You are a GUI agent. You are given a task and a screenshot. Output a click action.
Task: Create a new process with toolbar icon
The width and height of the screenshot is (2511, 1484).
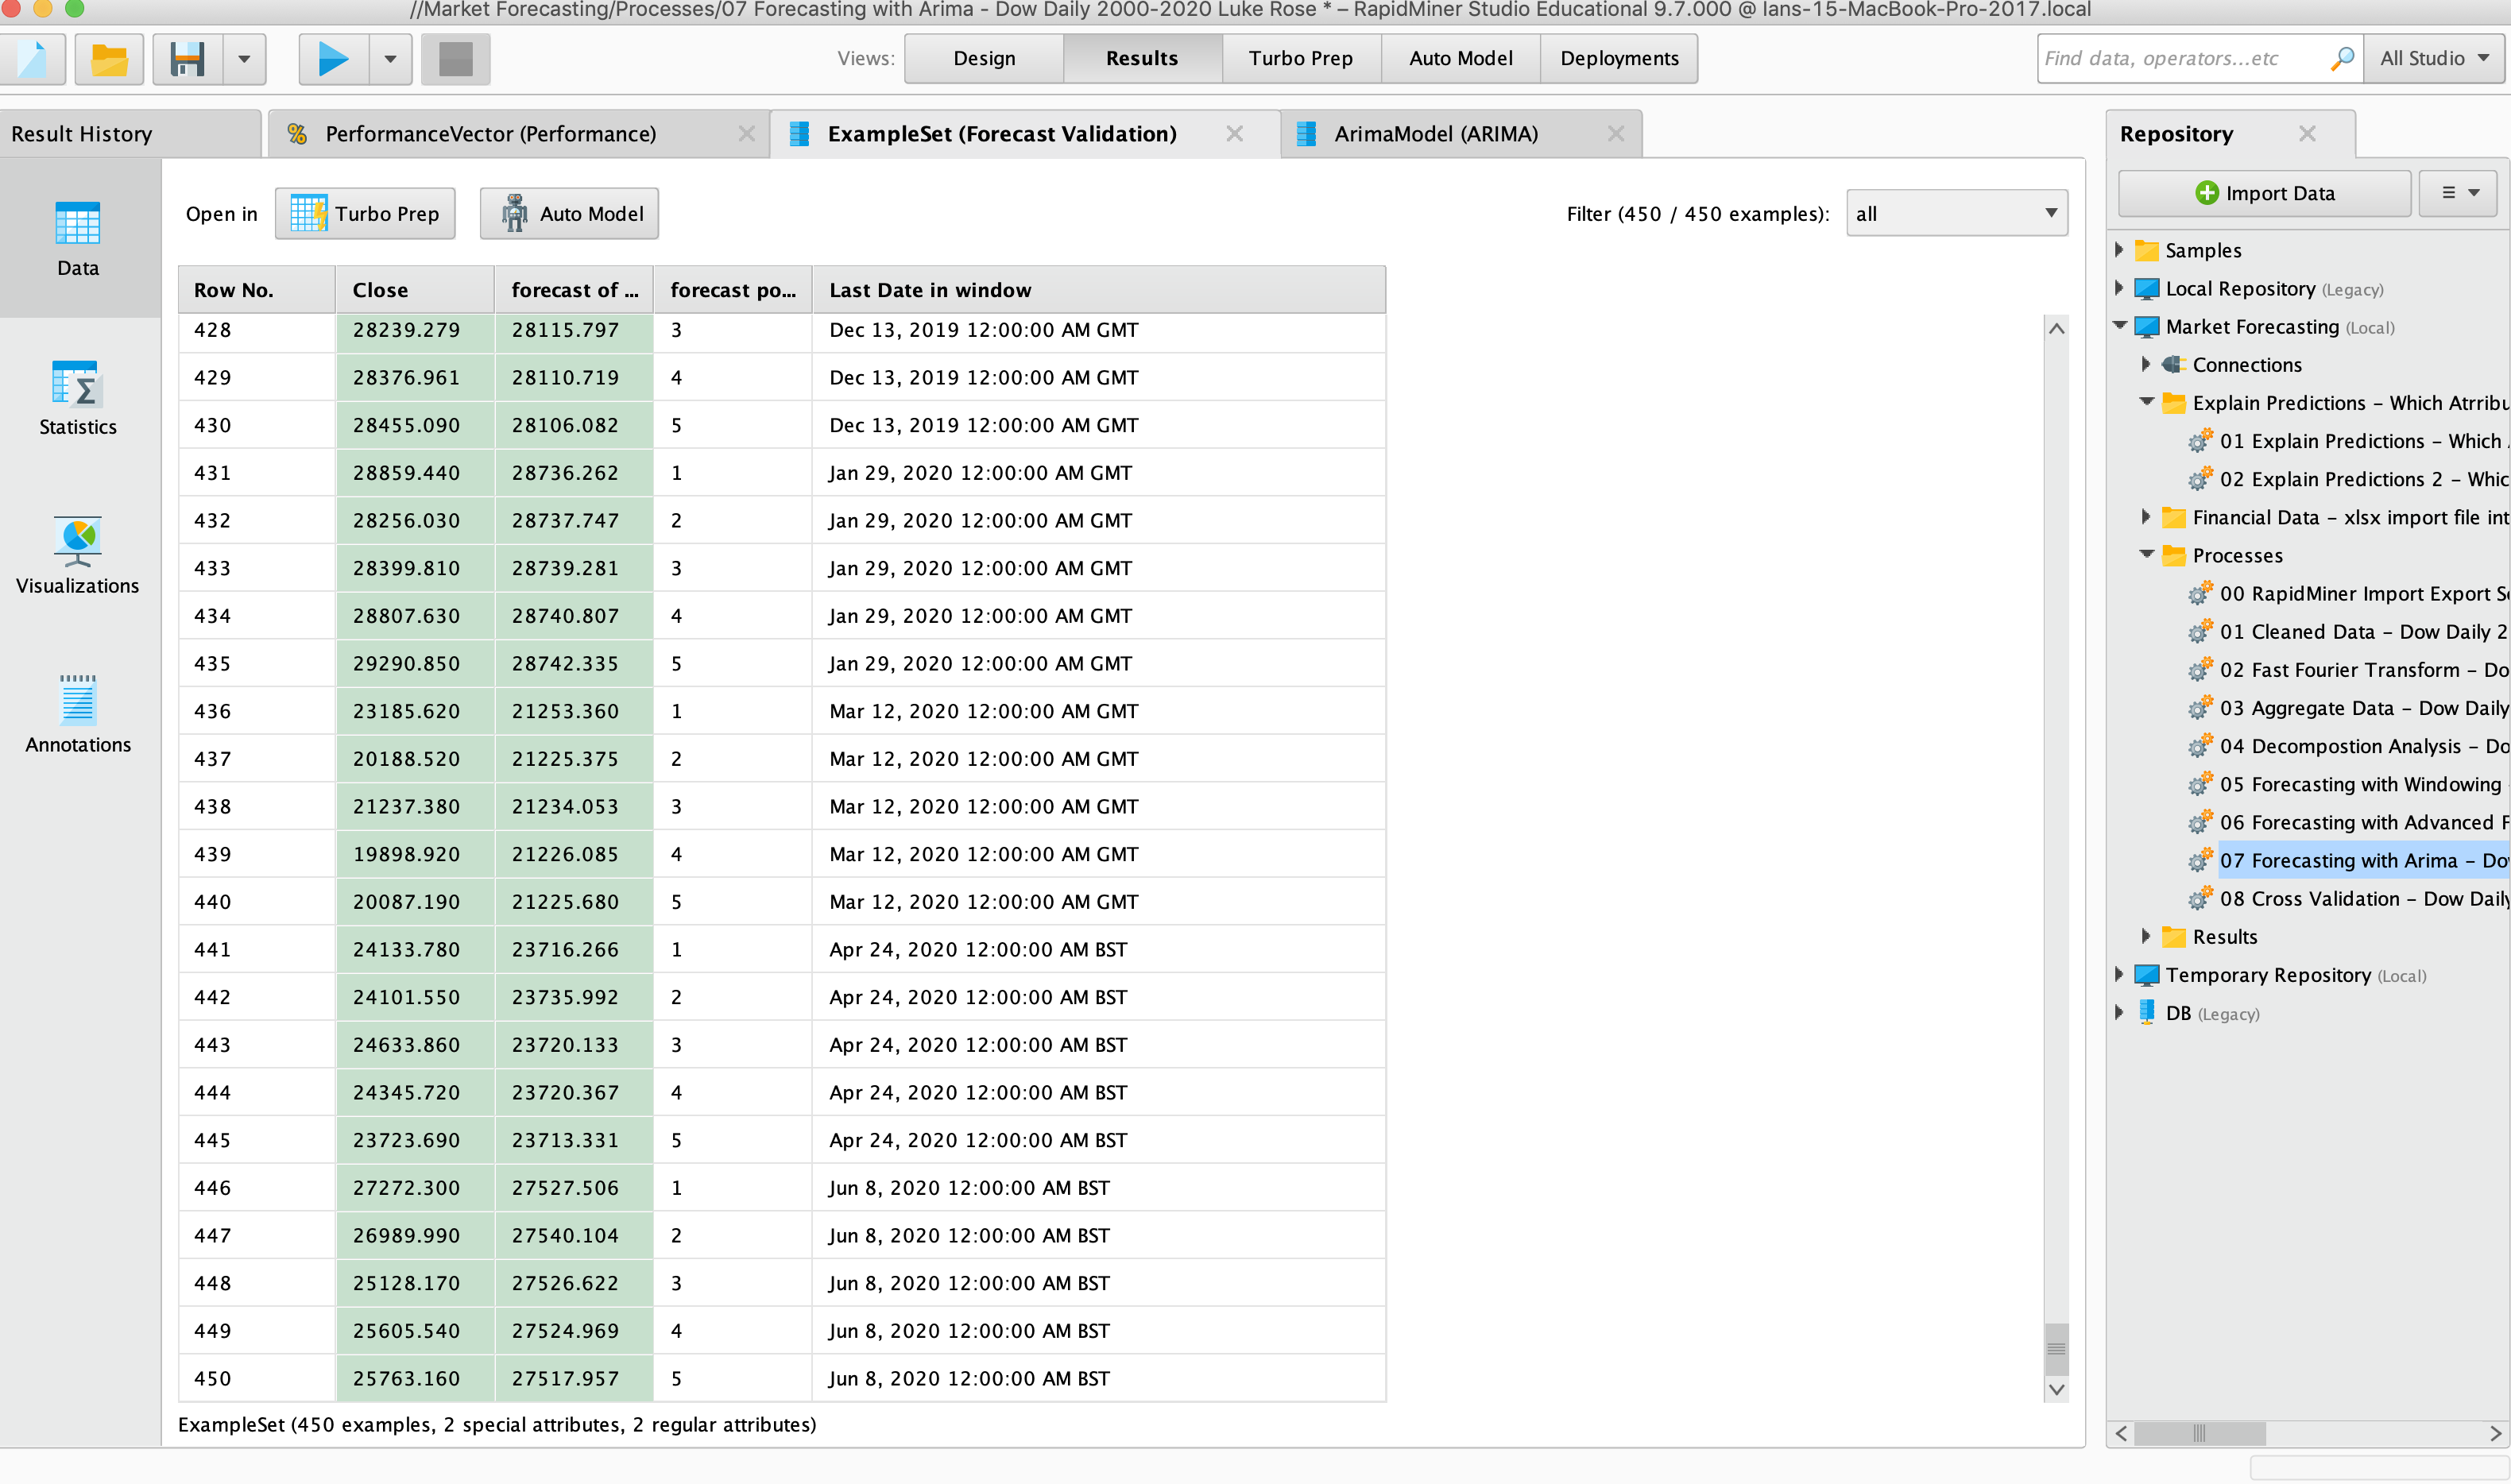coord(32,59)
